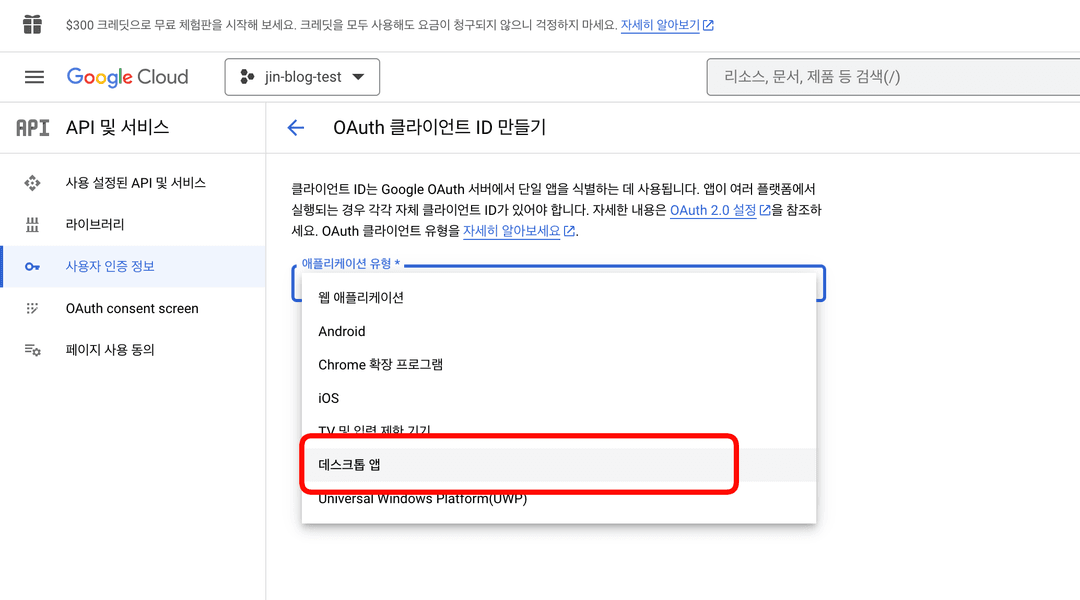This screenshot has width=1080, height=600.
Task: Select 데스크톱 앱 option
Action: click(x=559, y=465)
